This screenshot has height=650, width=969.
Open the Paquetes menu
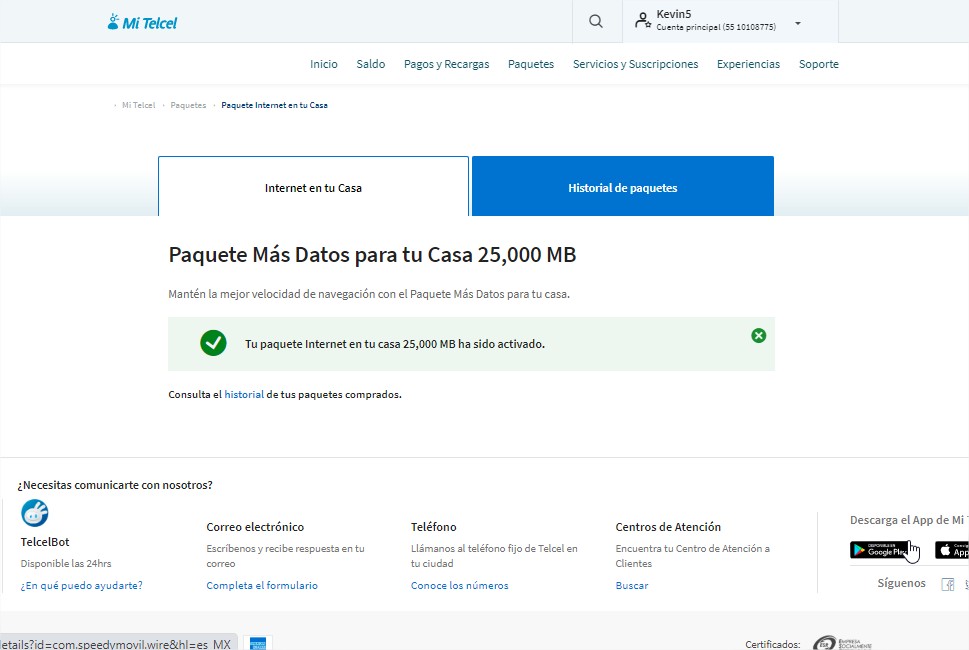point(530,64)
